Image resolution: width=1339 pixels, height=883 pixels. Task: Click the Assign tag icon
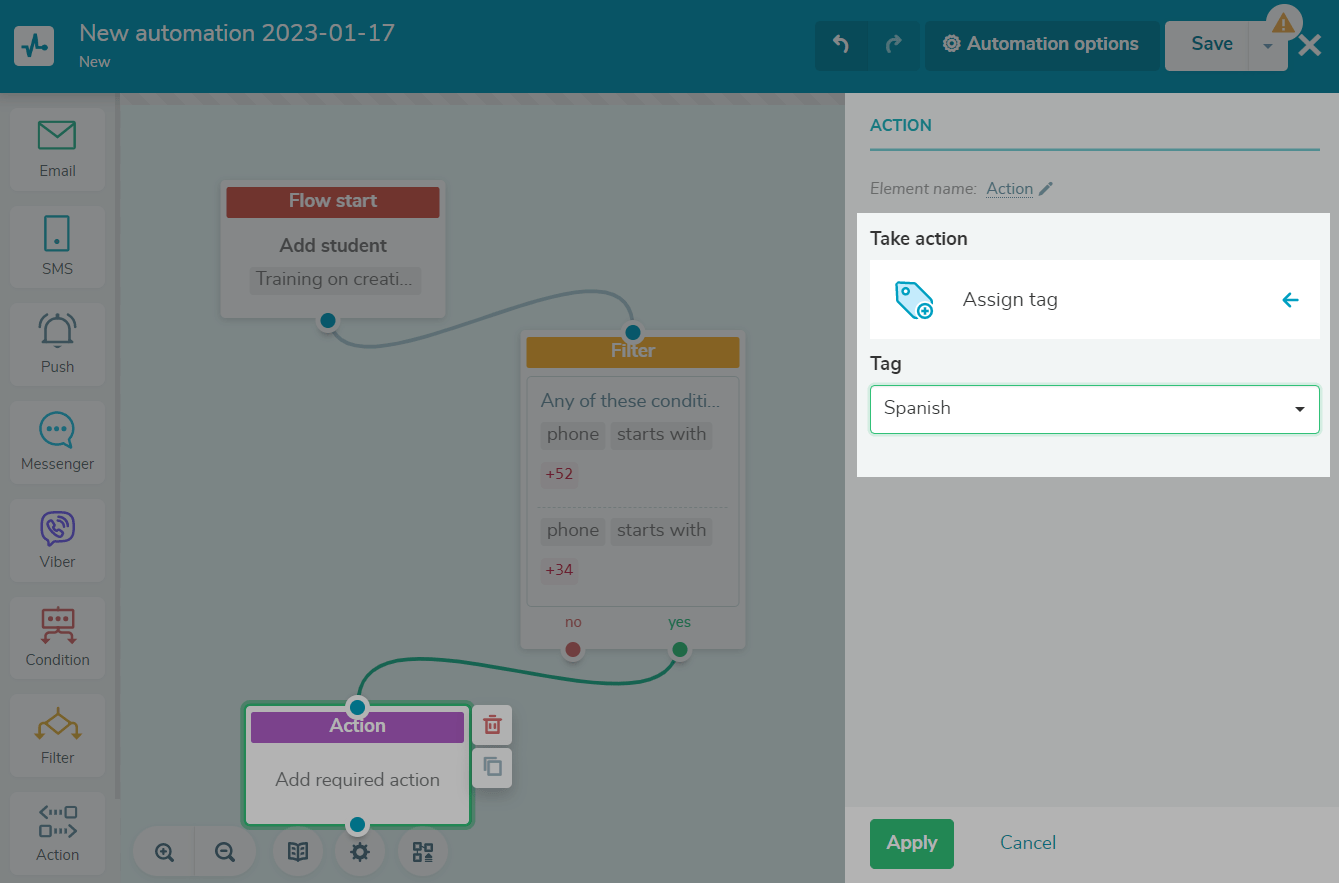point(914,300)
